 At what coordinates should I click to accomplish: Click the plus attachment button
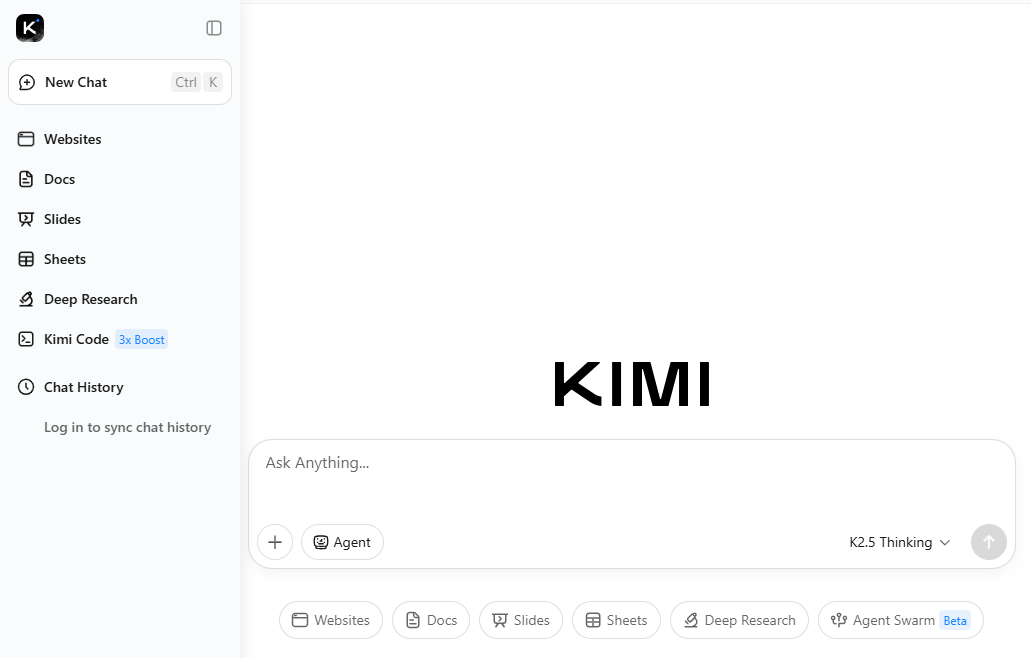click(x=275, y=542)
